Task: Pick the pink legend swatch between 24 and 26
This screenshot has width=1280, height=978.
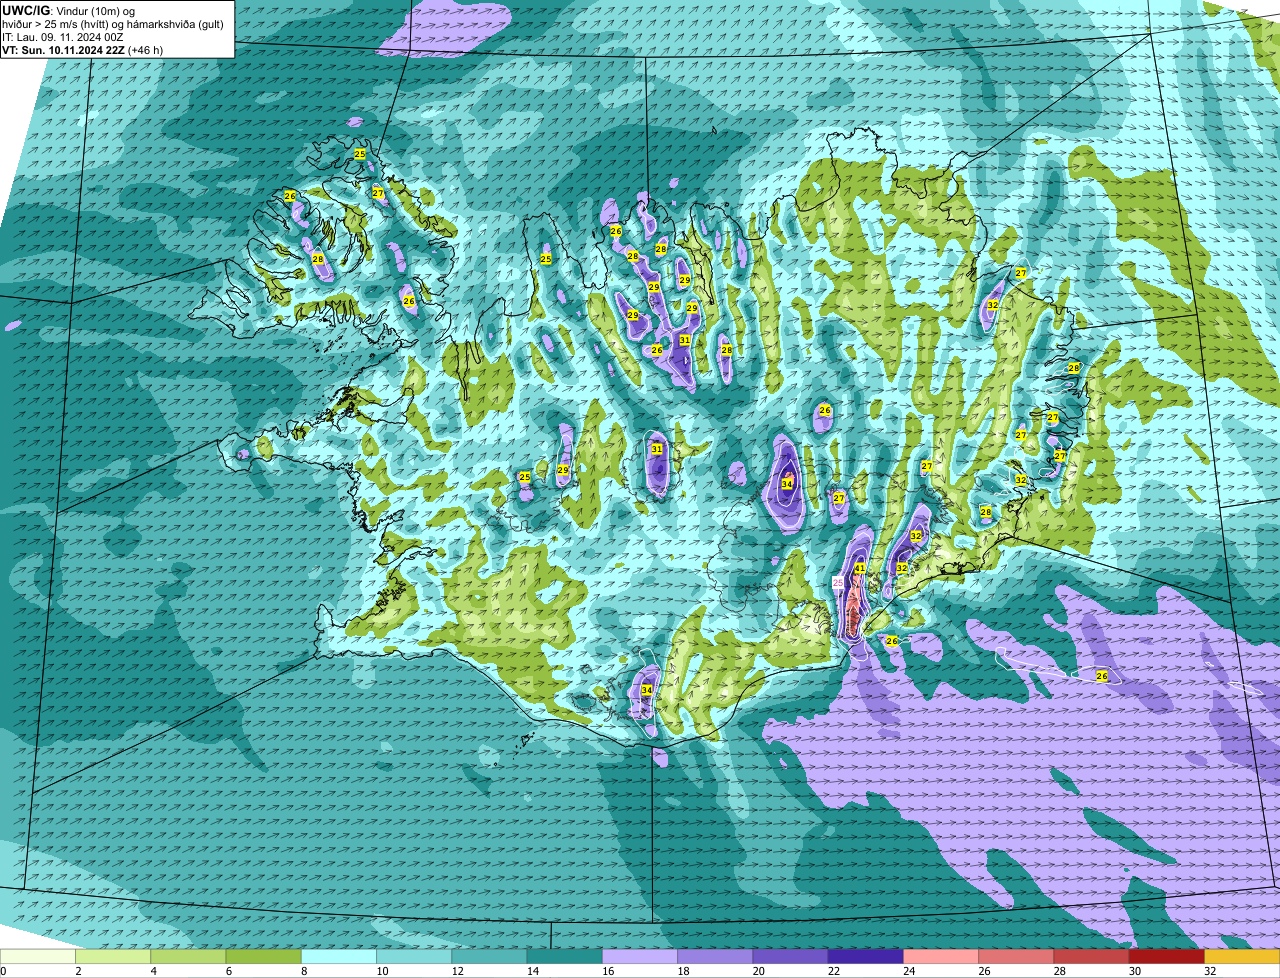Action: [x=941, y=956]
